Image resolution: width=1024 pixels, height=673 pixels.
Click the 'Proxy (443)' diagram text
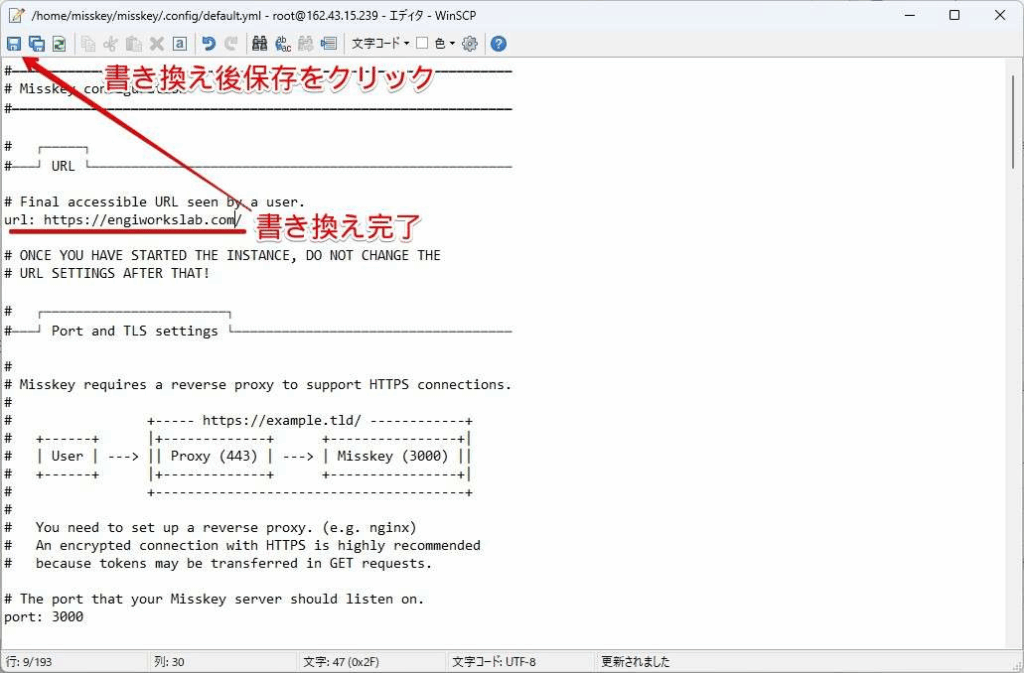(214, 456)
